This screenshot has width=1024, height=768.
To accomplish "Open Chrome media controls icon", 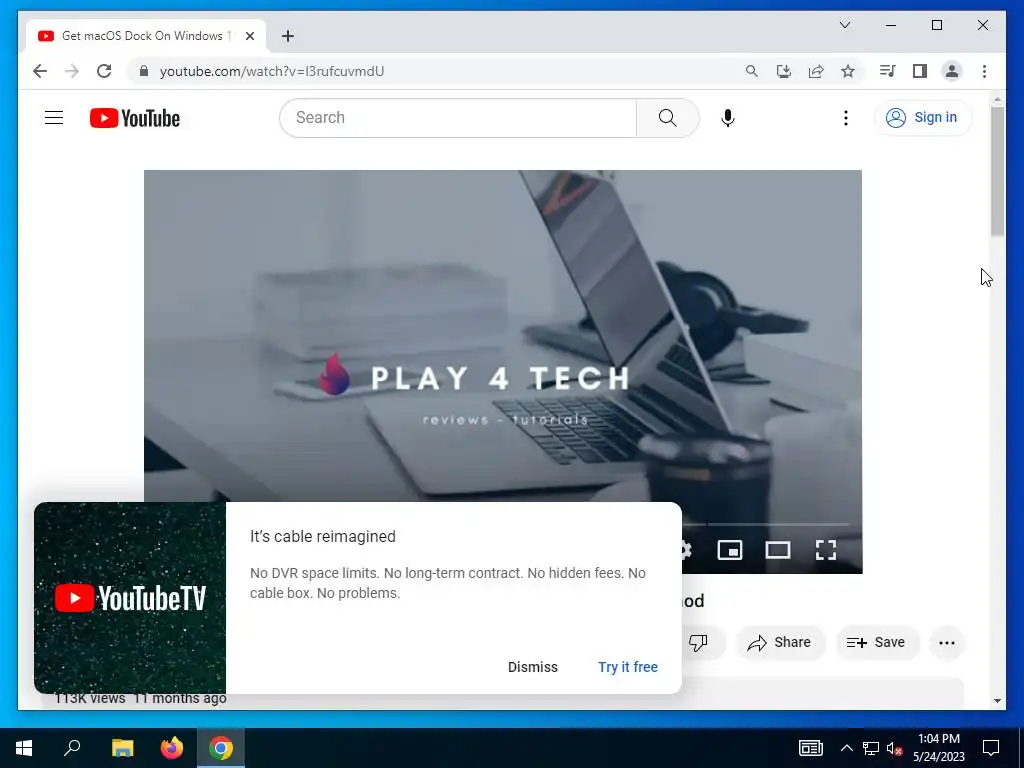I will coord(887,71).
